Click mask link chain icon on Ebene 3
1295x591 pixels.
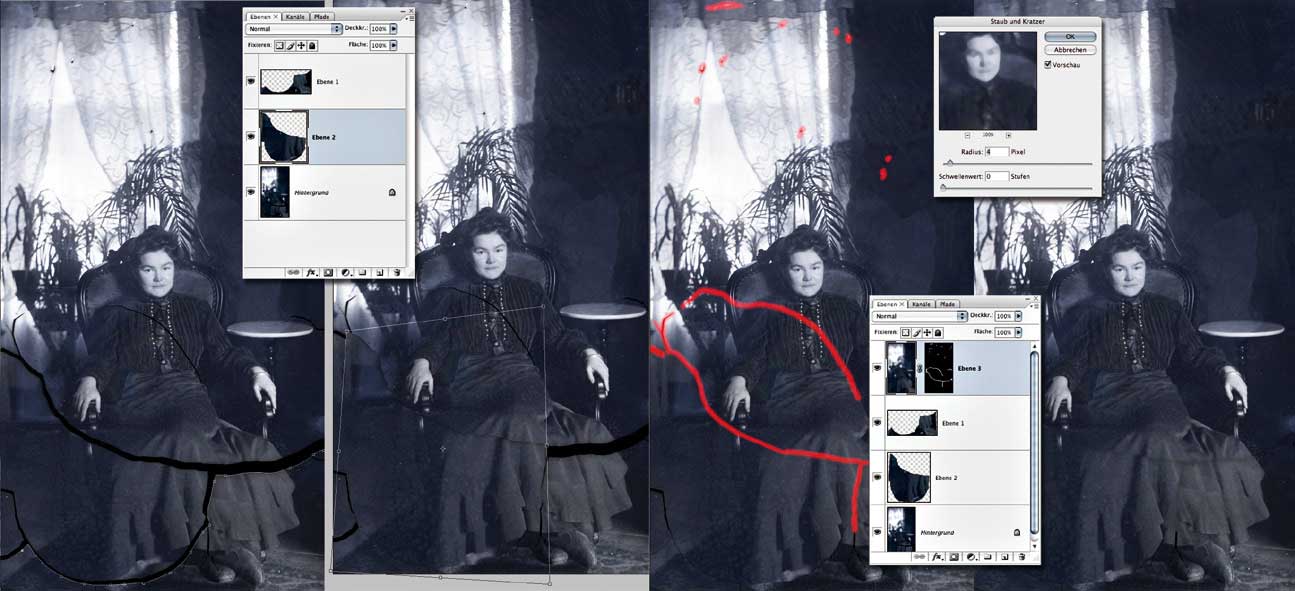pos(919,369)
